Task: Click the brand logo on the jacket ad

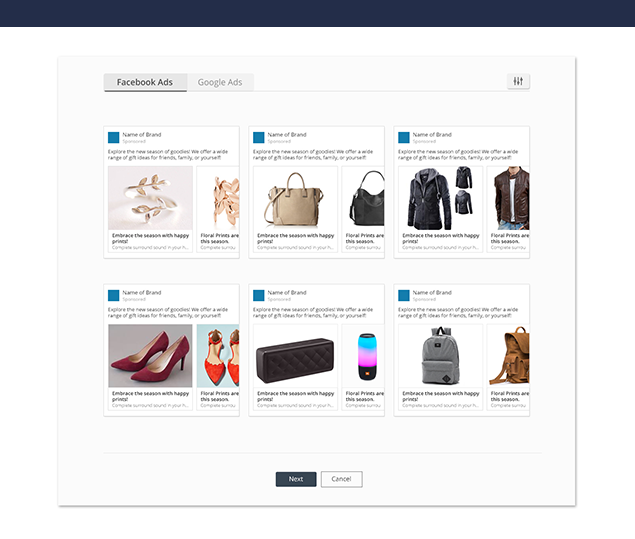Action: pos(404,137)
